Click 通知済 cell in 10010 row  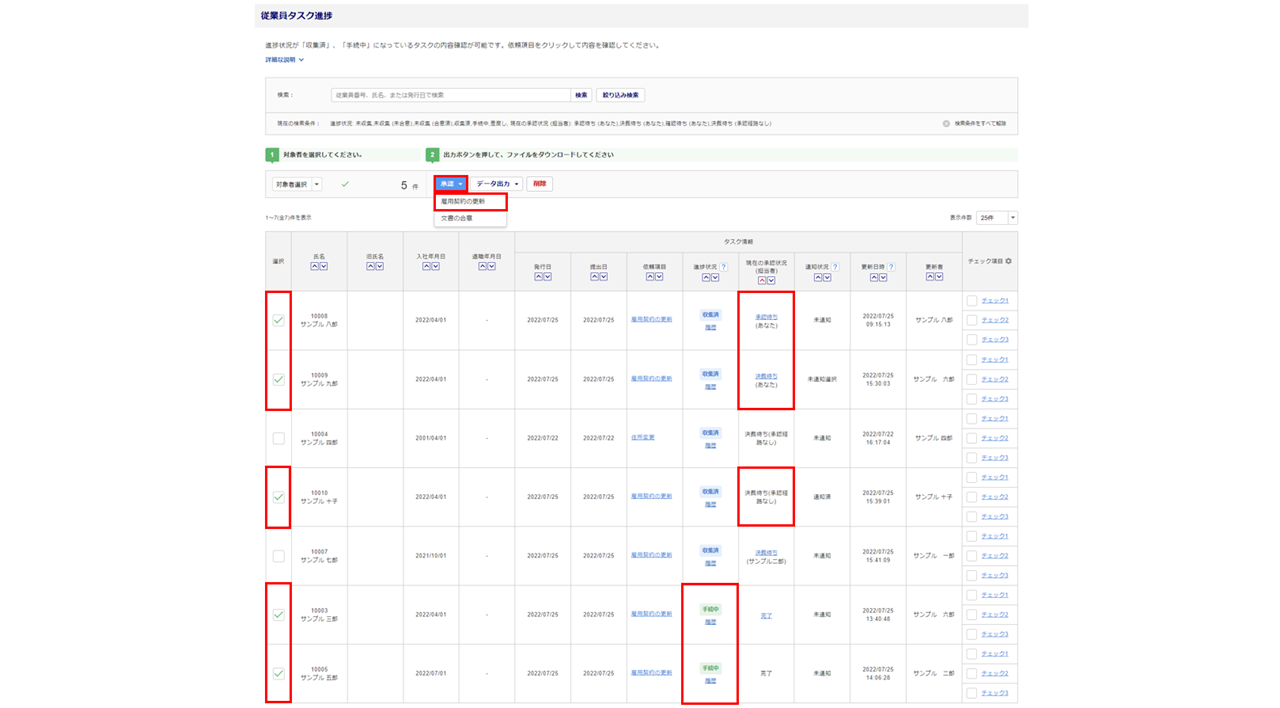coord(822,497)
